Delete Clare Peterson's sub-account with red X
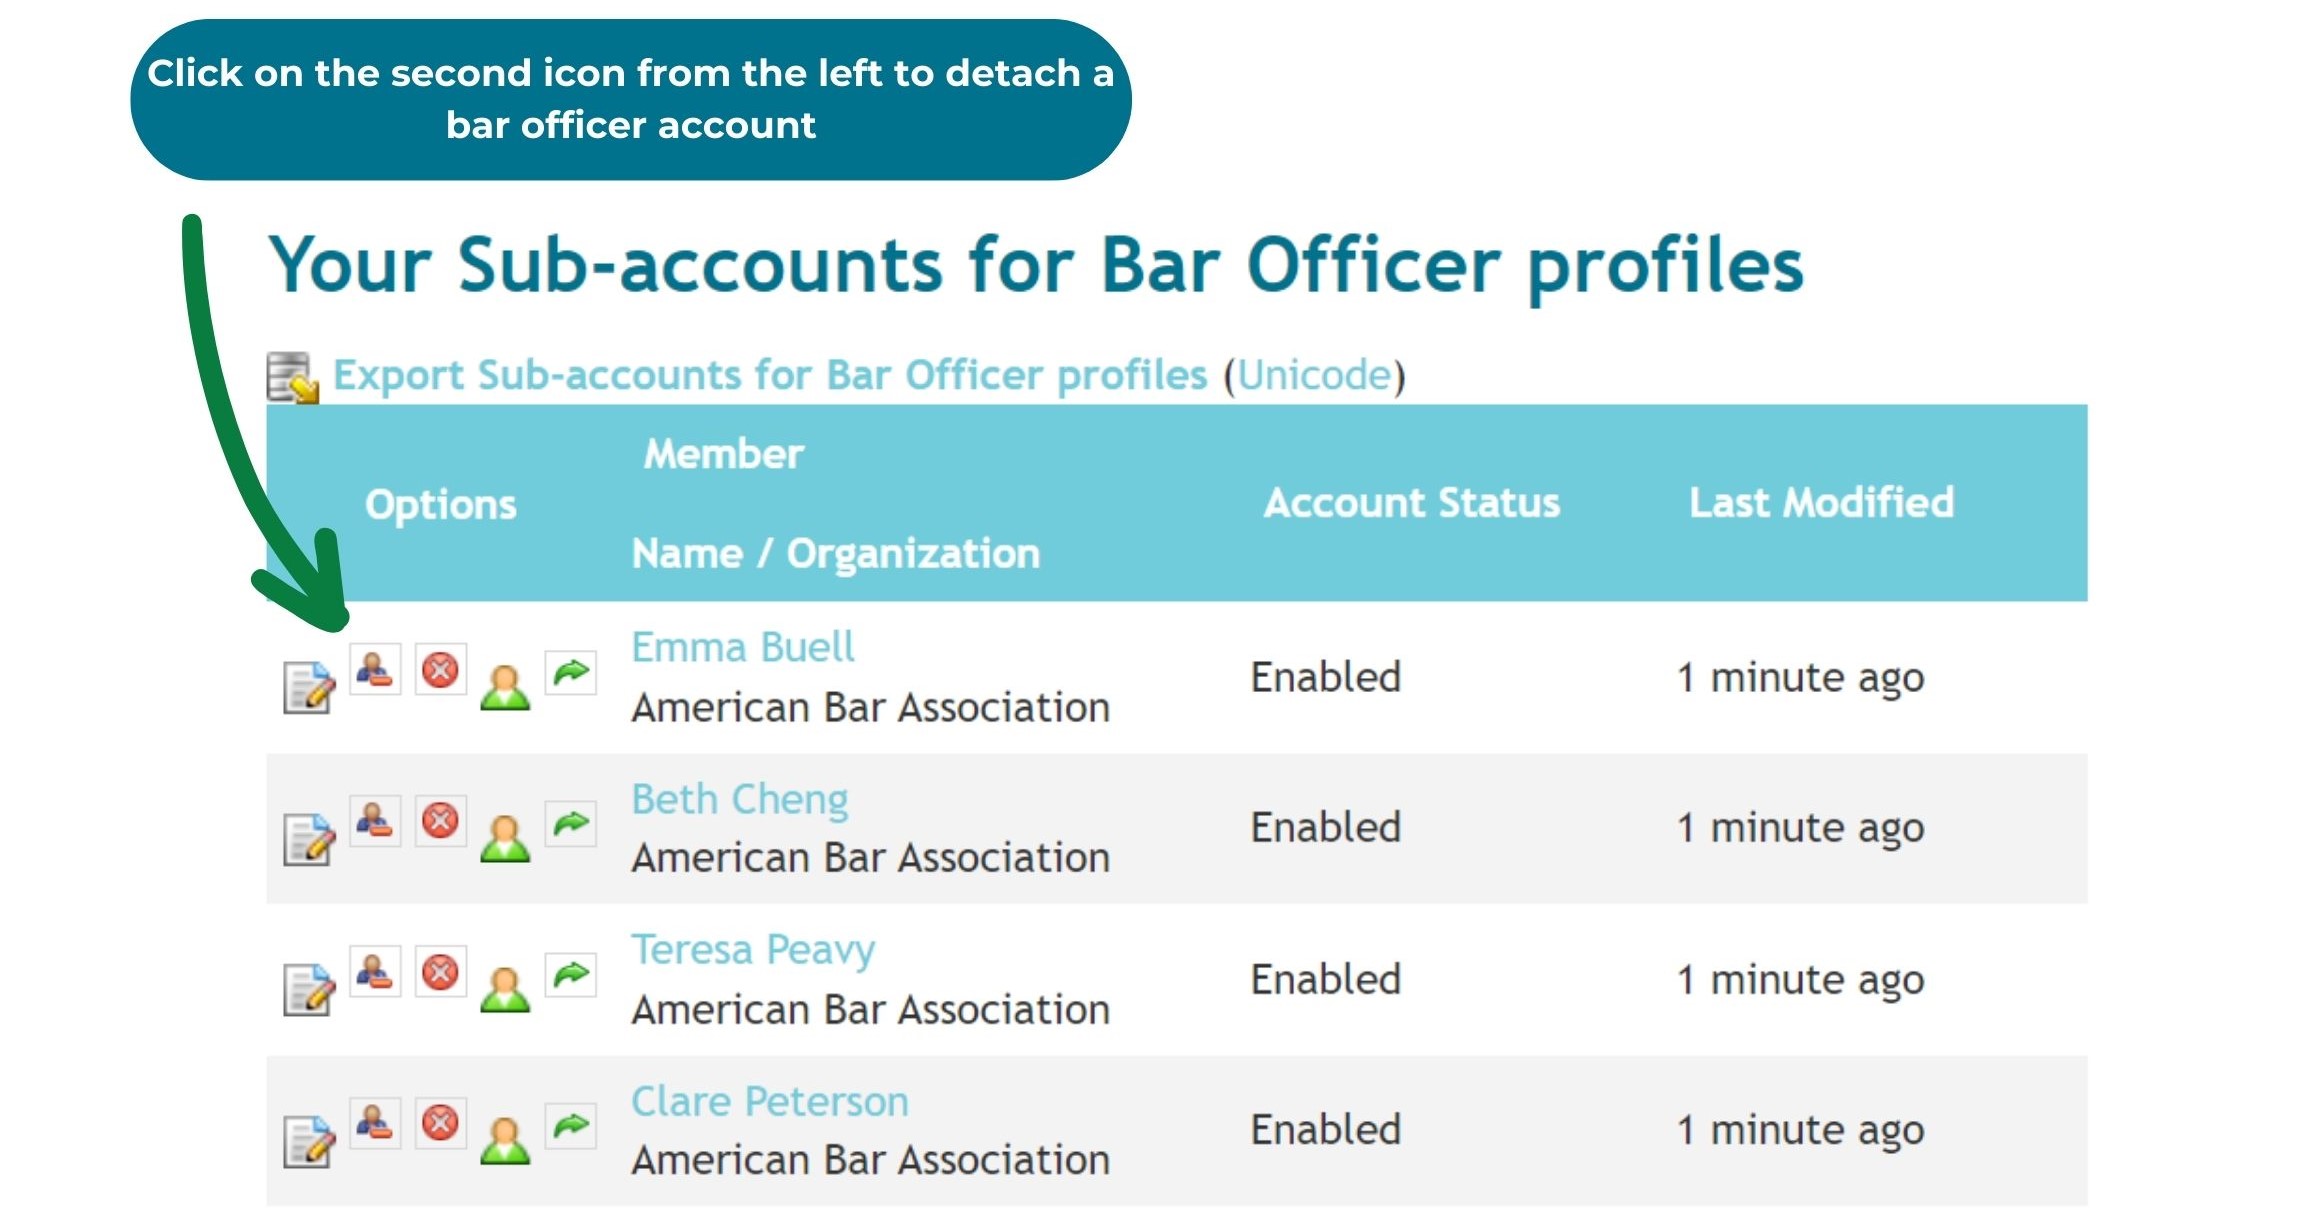 [x=439, y=1122]
